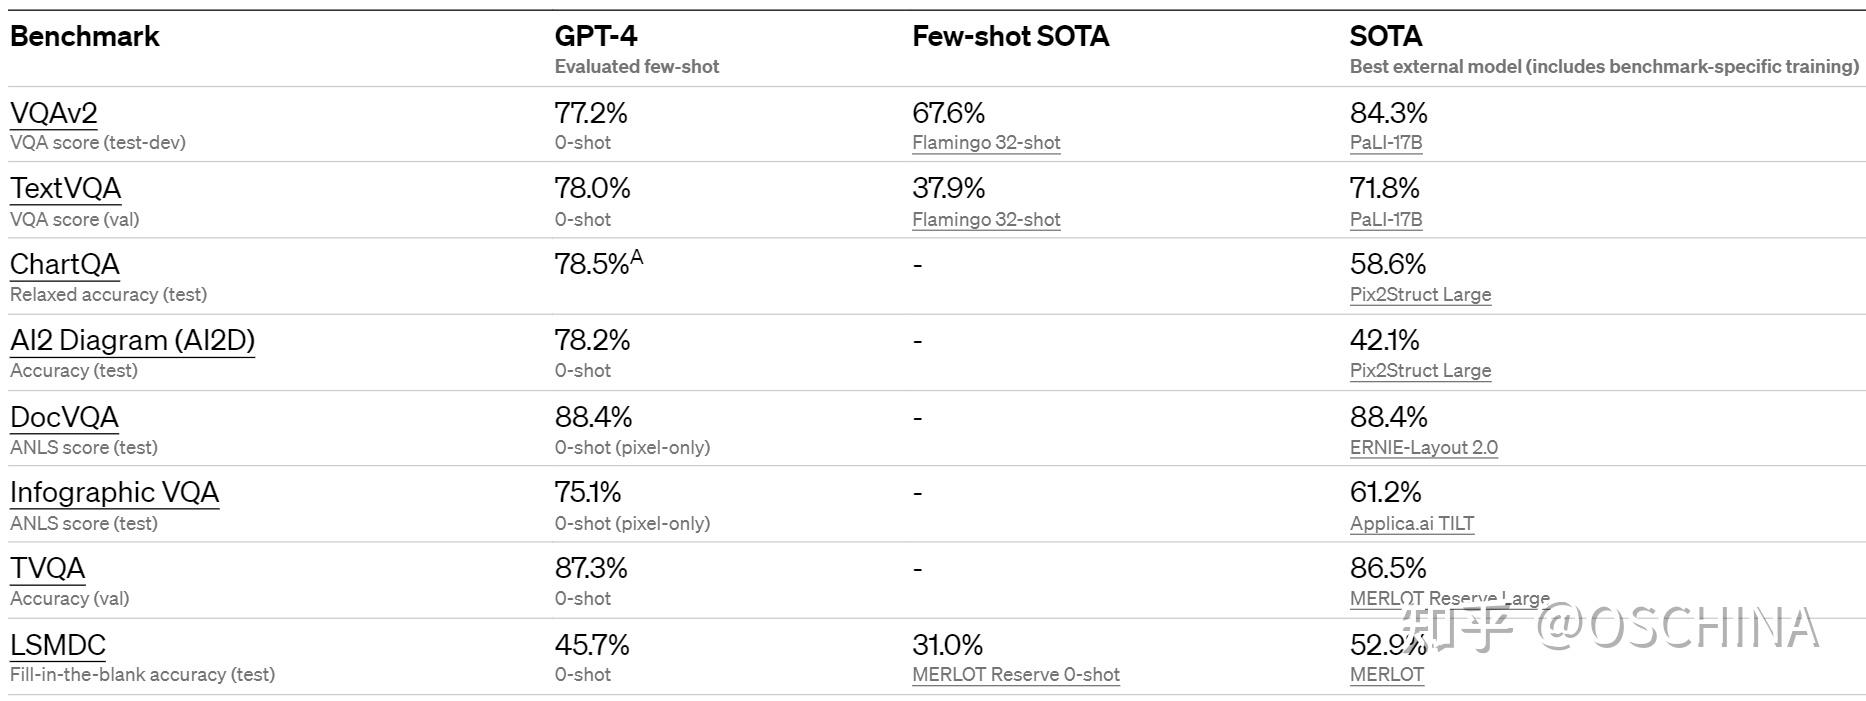Viewport: 1866px width, 701px height.
Task: Open the VQAv2 benchmark link
Action: 54,113
